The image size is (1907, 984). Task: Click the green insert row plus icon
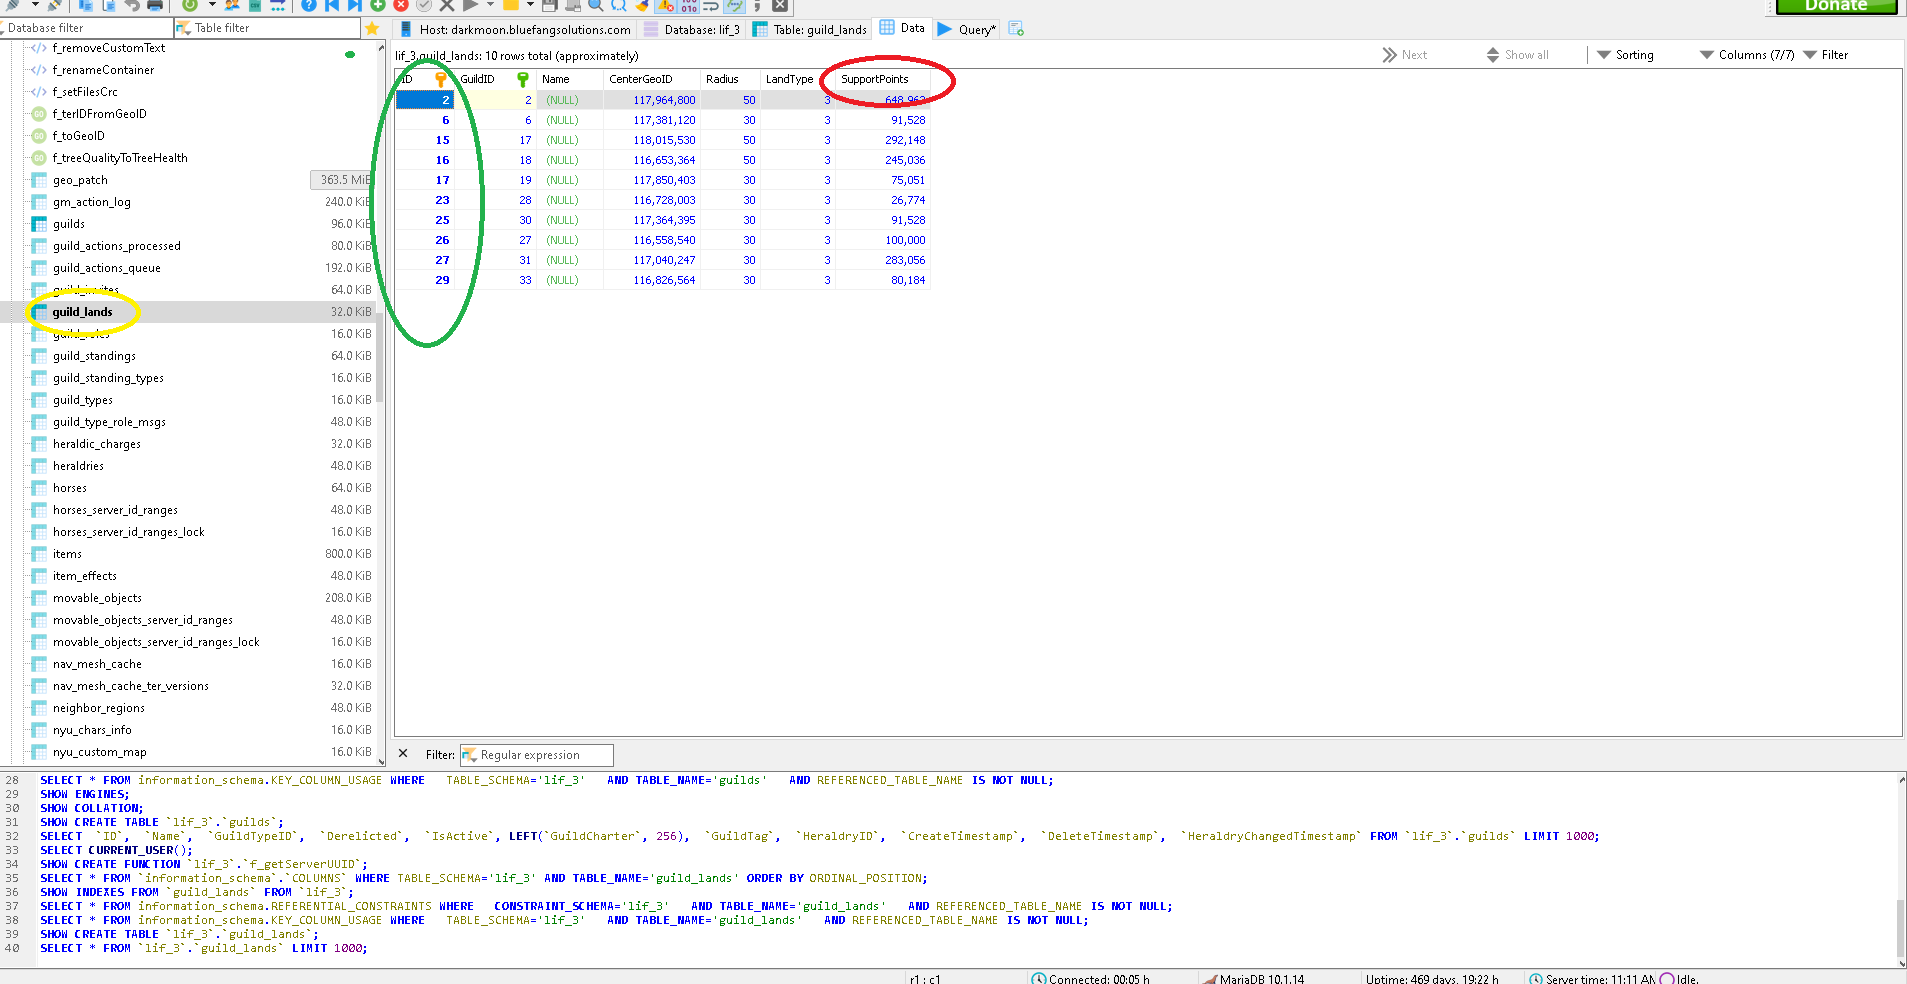pyautogui.click(x=378, y=5)
